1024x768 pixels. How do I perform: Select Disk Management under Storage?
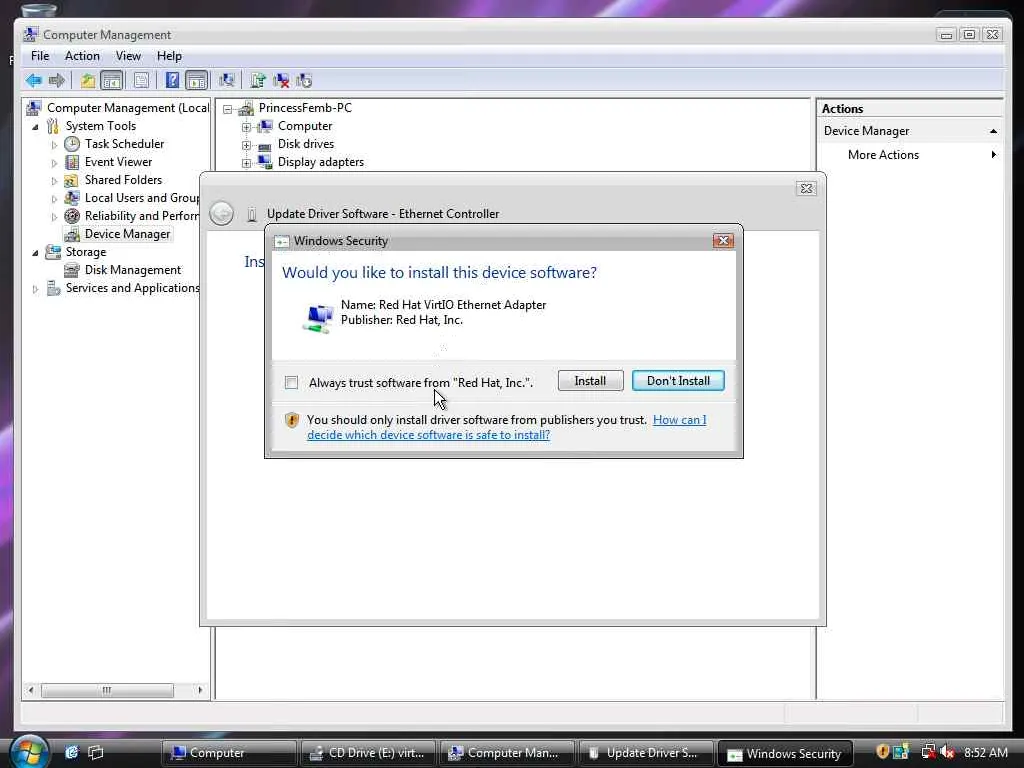[133, 270]
